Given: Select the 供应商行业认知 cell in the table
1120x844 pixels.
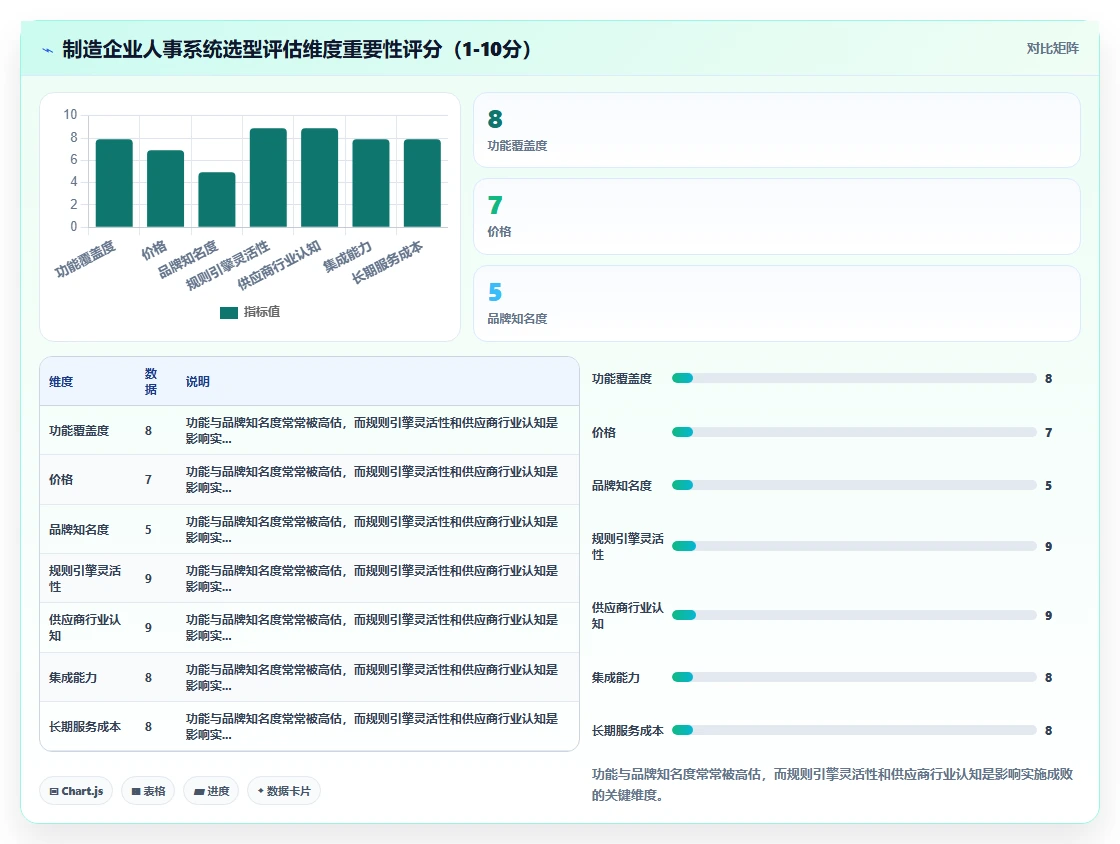Looking at the screenshot, I should point(85,628).
